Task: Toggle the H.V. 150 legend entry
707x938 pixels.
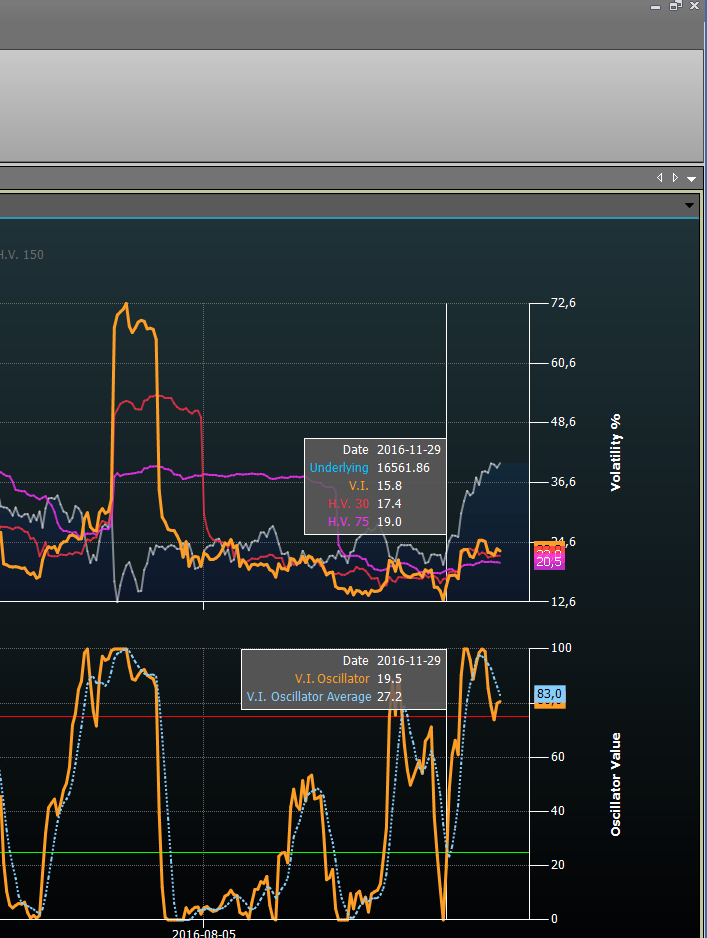Action: point(21,255)
